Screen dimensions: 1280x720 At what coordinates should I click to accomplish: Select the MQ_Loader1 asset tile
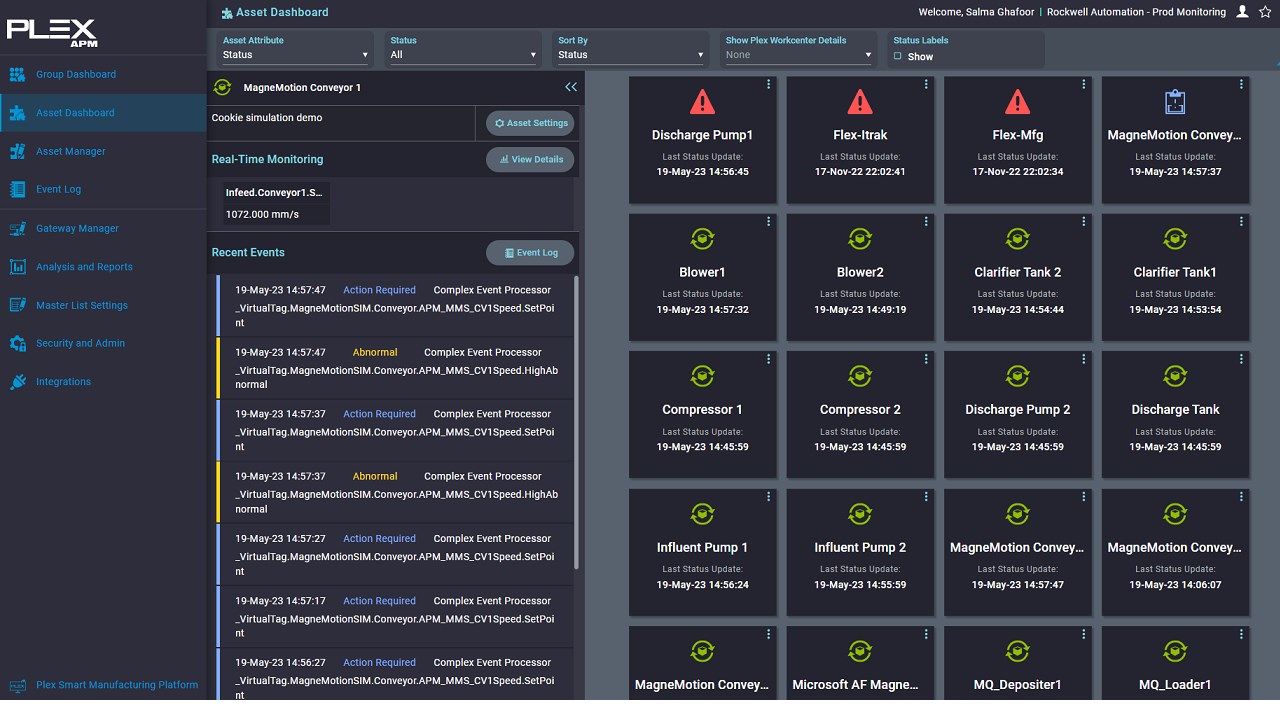tap(1175, 665)
